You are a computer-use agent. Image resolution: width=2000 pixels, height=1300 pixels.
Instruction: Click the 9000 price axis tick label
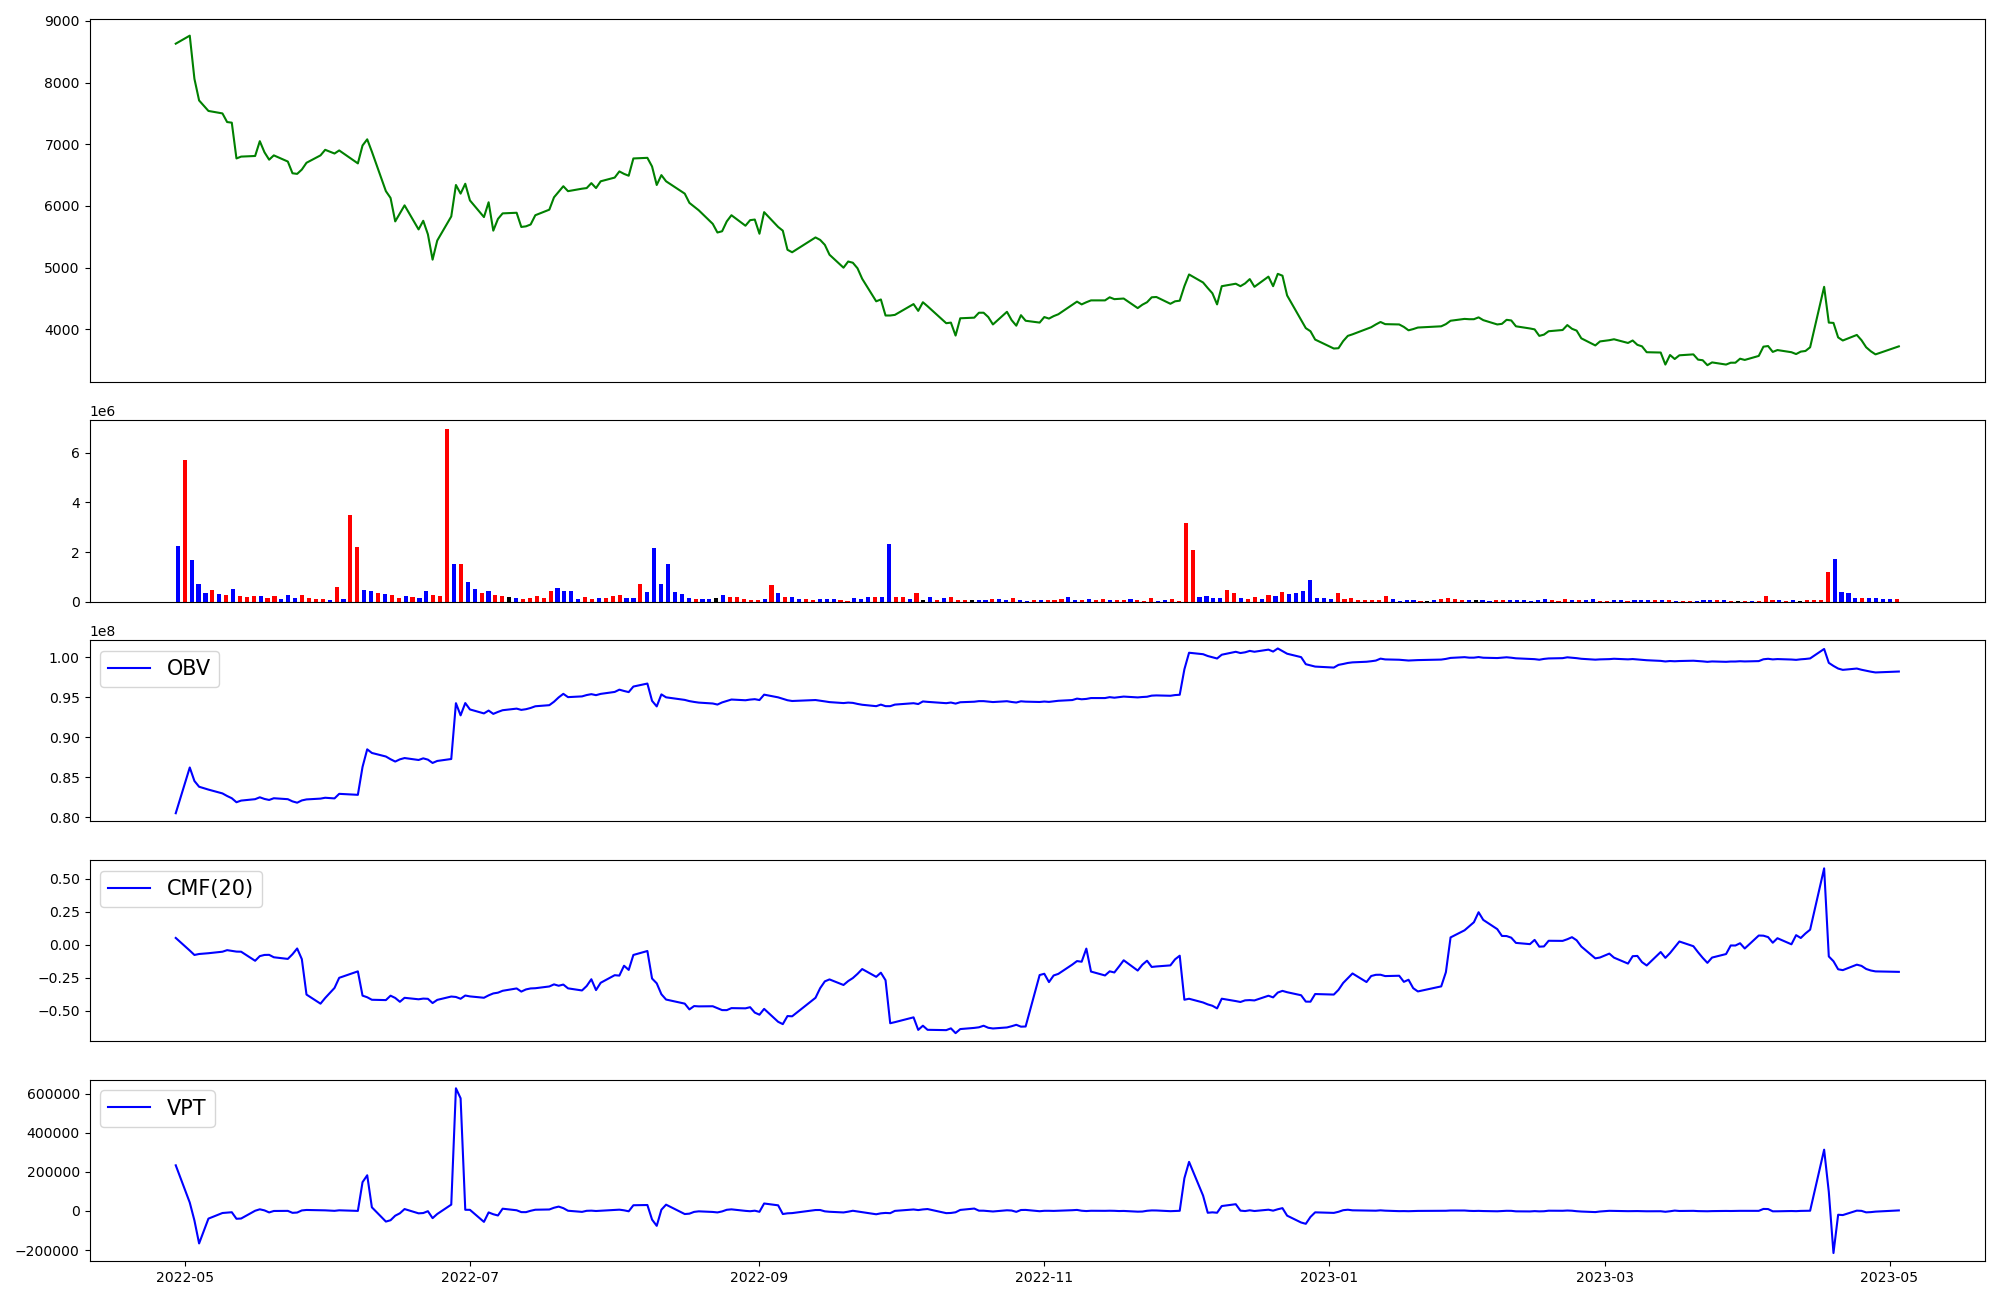pos(61,21)
